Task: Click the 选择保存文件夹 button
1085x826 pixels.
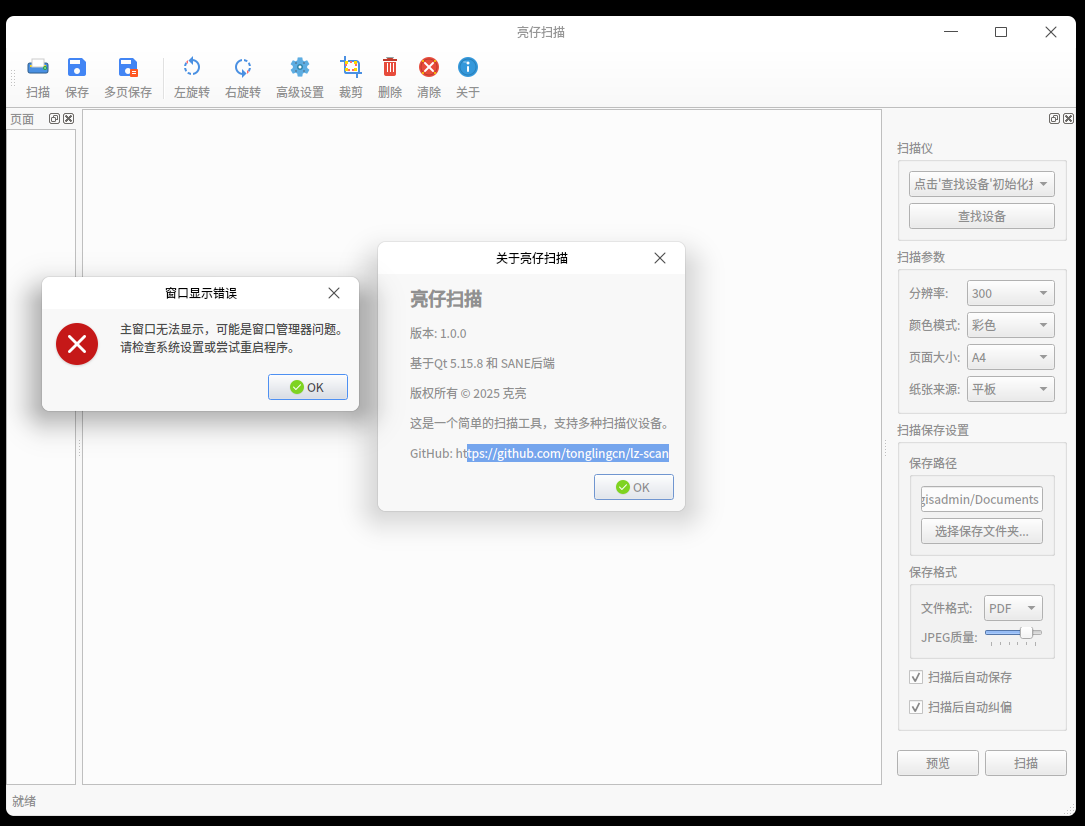Action: (981, 531)
